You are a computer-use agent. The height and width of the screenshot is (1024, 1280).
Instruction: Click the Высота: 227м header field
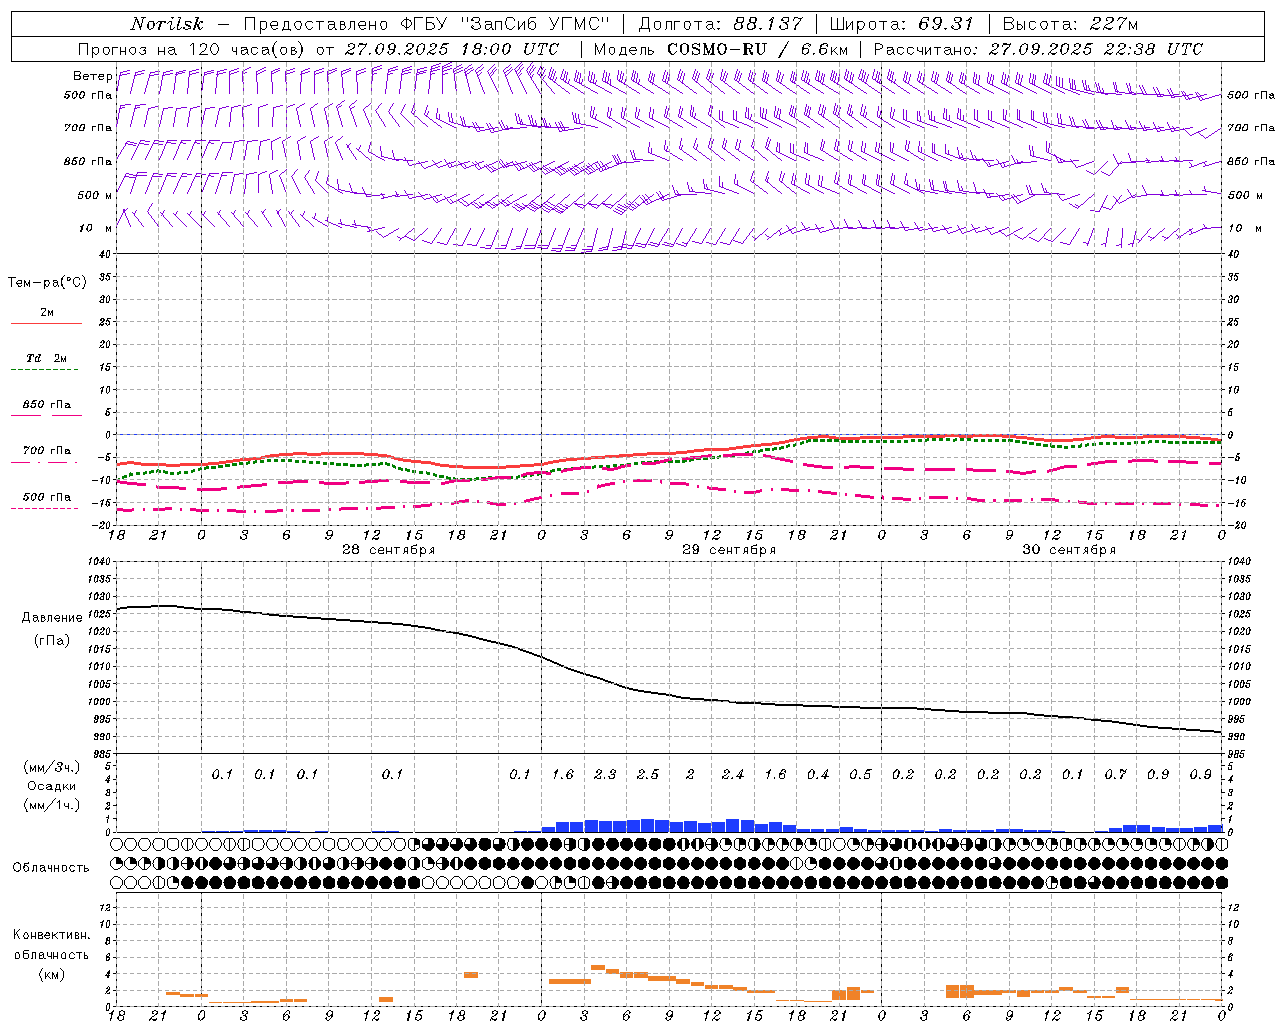pyautogui.click(x=1071, y=24)
